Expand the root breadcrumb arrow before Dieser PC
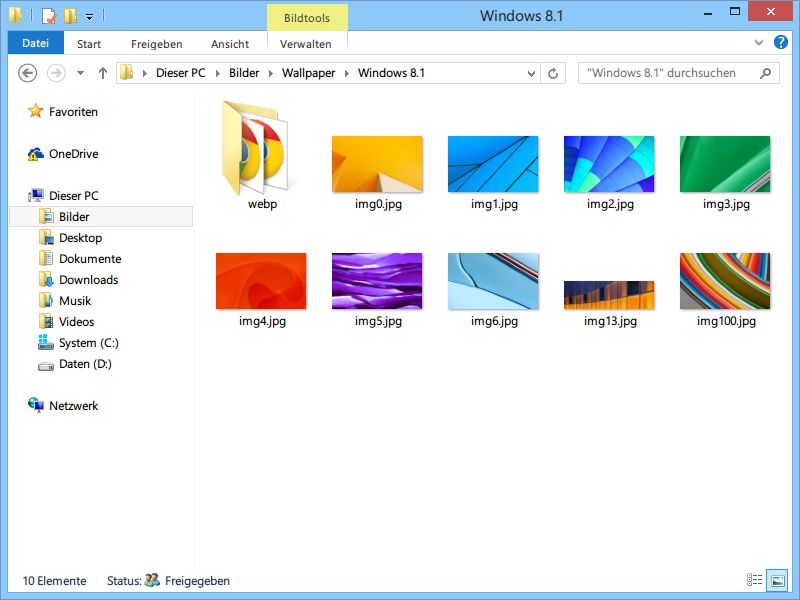 click(145, 73)
